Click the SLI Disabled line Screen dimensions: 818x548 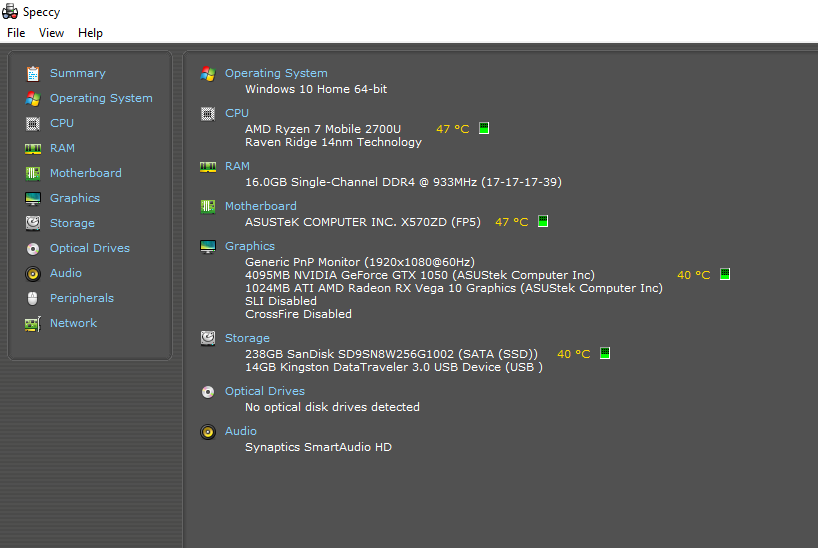[281, 301]
